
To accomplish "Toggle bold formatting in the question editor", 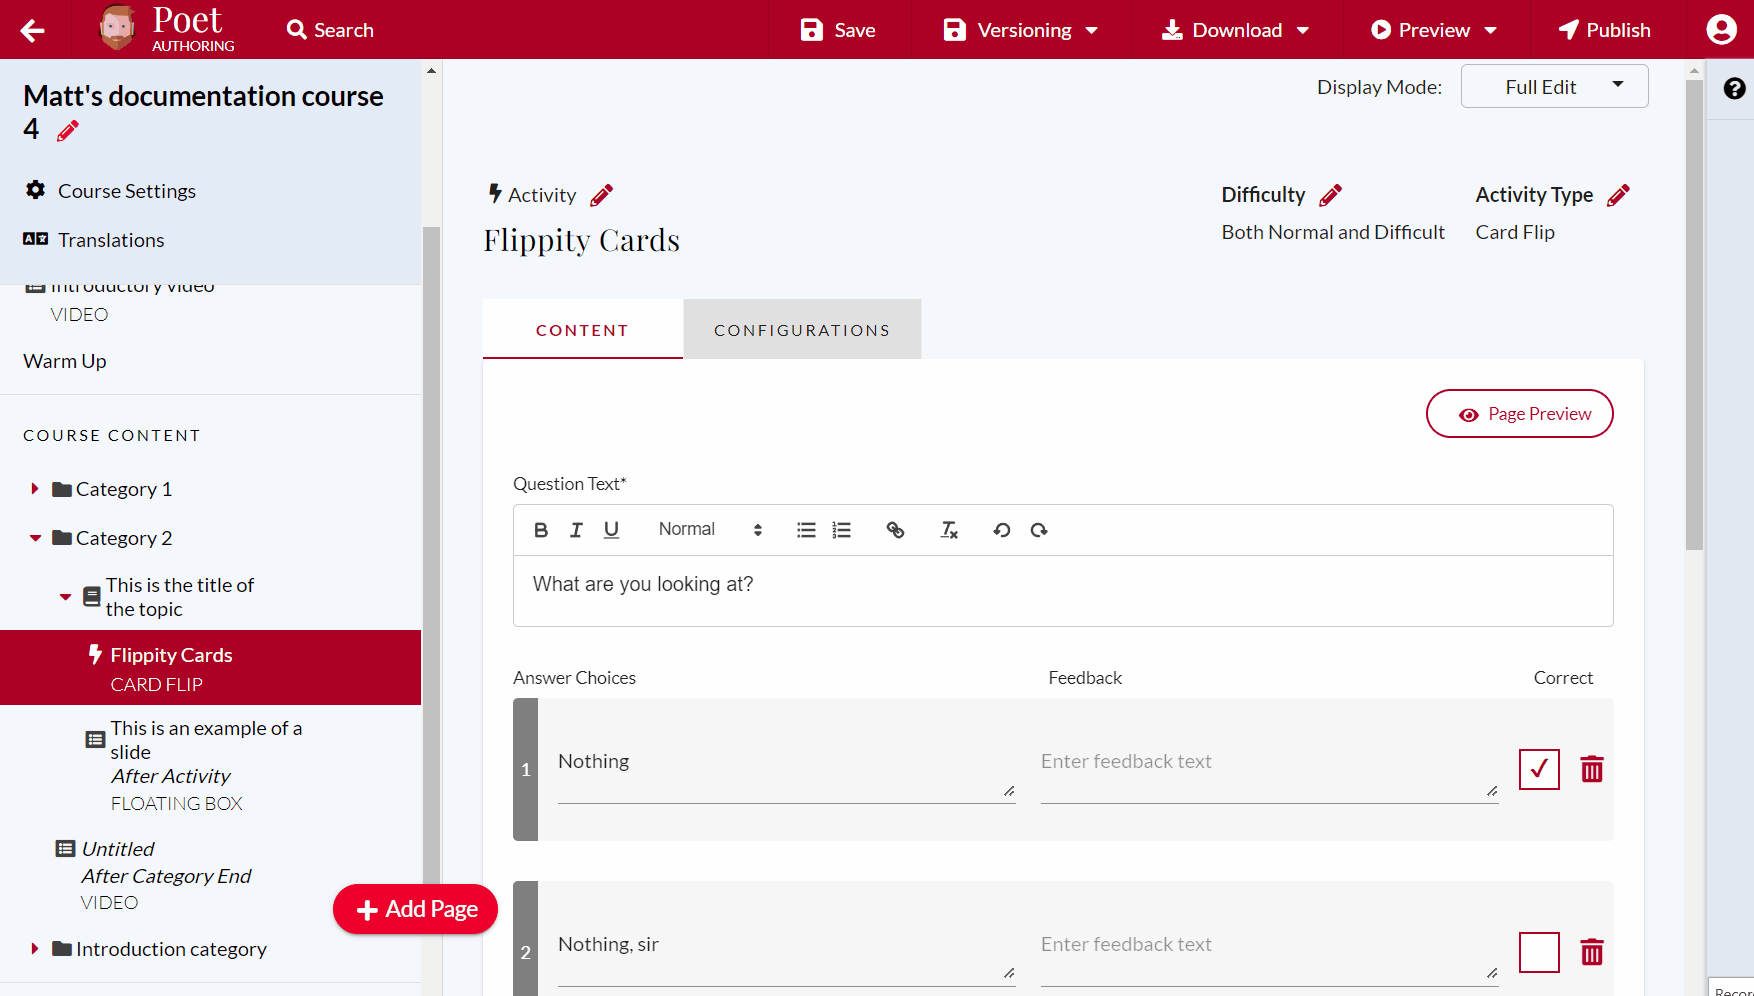I will [540, 530].
